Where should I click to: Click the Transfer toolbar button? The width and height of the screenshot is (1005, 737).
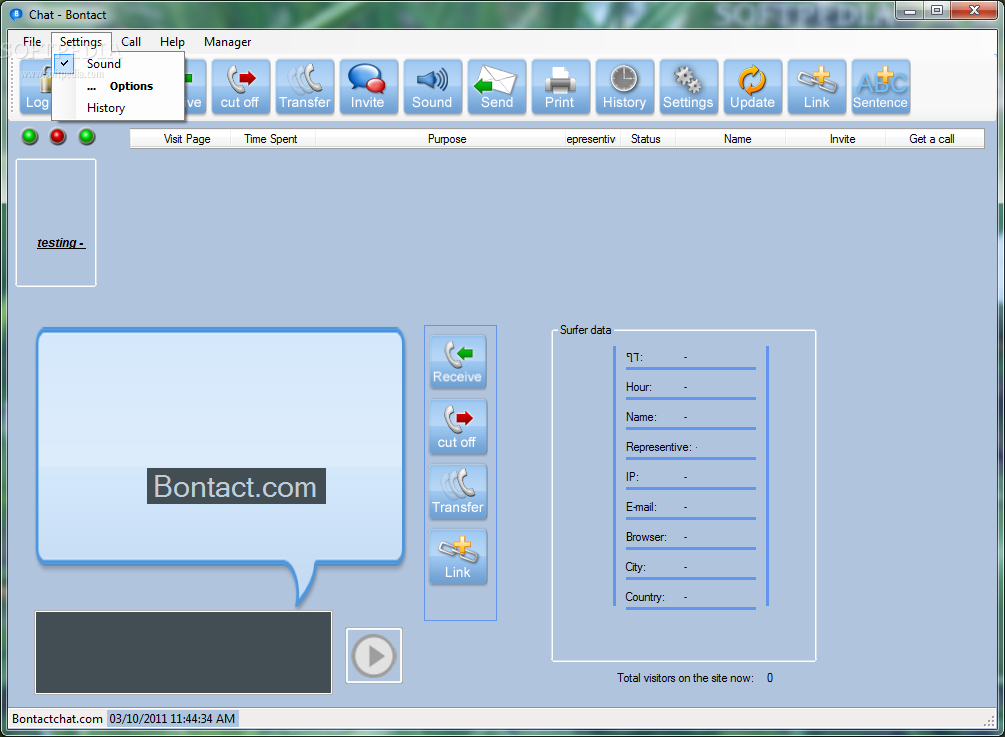point(304,87)
